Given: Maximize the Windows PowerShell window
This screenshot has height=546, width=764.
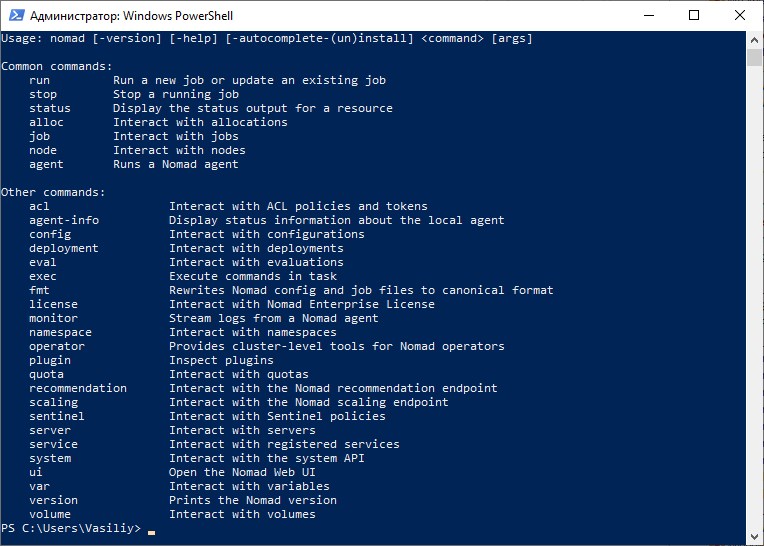Looking at the screenshot, I should pos(695,15).
